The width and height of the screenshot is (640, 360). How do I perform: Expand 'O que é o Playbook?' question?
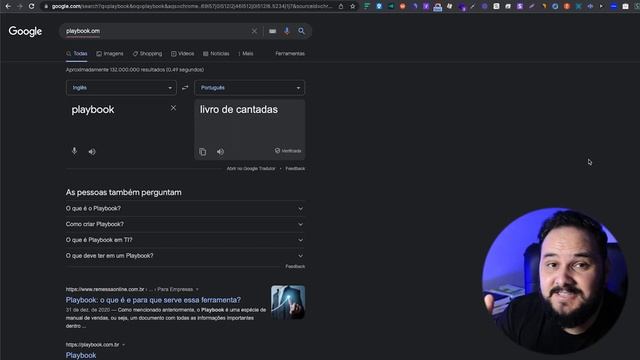point(185,209)
